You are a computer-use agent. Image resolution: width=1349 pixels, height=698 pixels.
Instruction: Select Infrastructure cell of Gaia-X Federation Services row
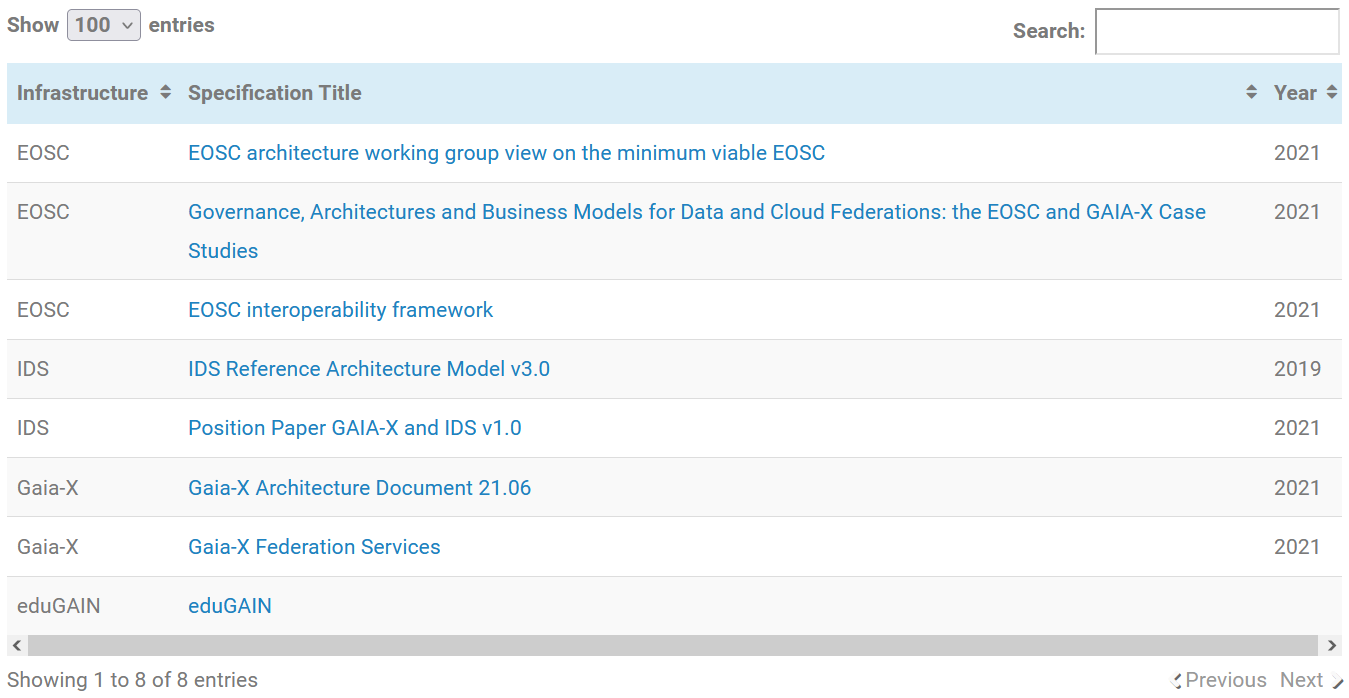click(x=48, y=547)
